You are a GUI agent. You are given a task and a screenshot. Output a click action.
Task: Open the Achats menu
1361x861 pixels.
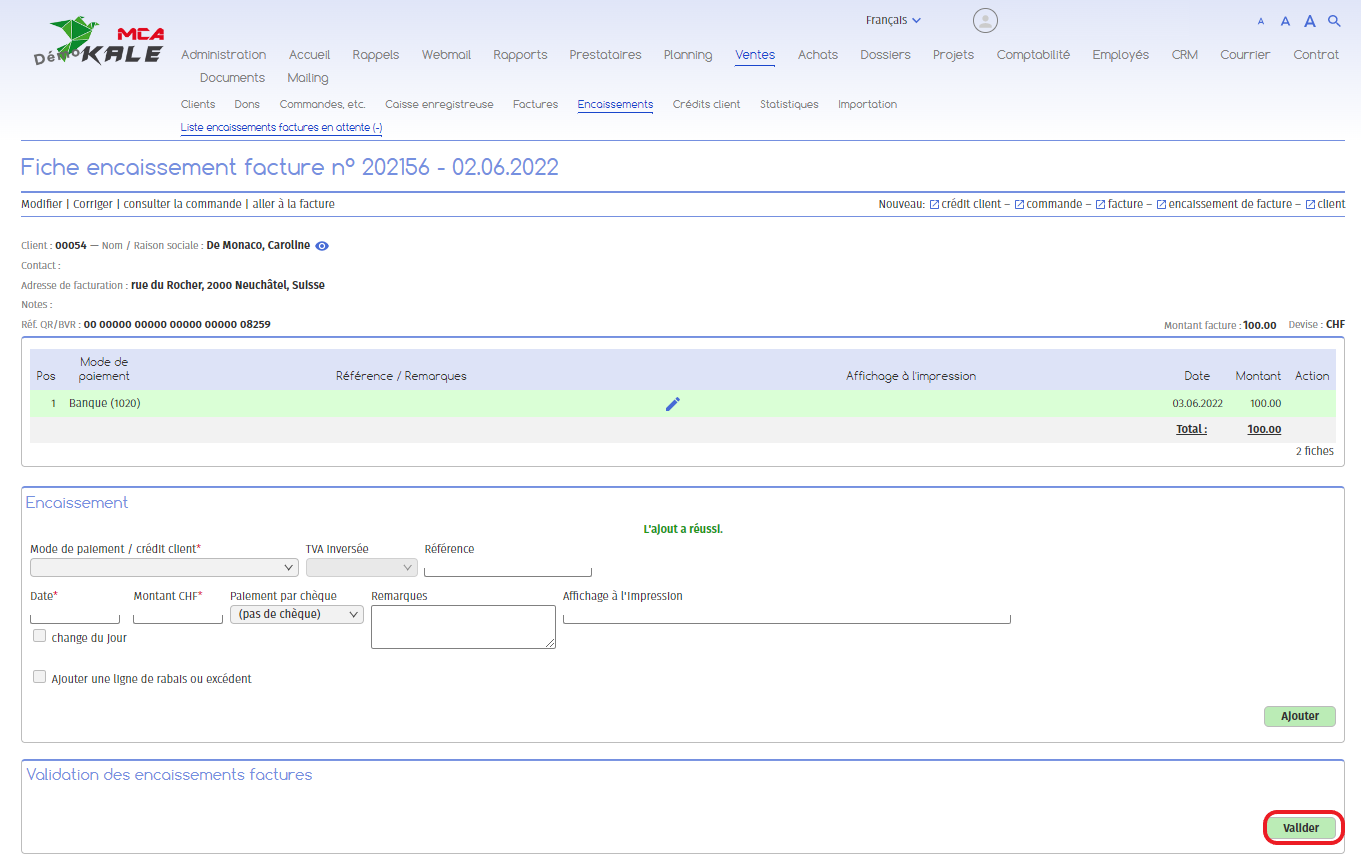tap(818, 55)
